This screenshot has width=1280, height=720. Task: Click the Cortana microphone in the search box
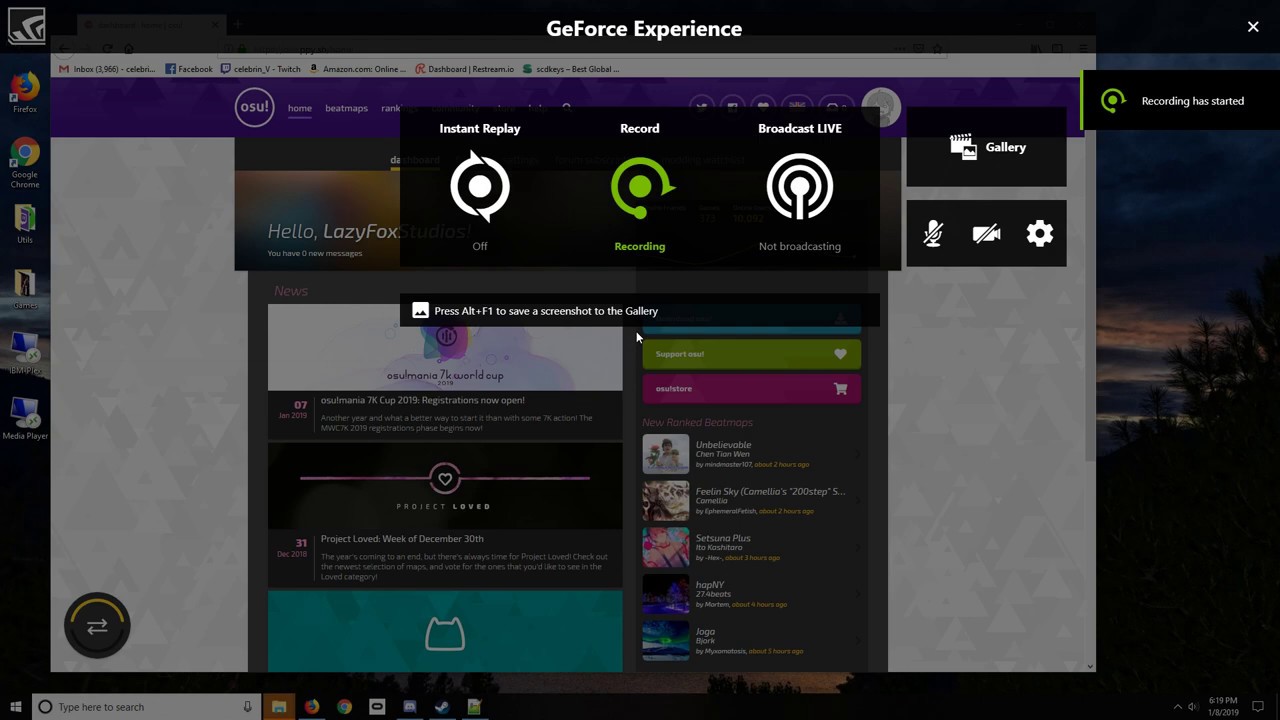point(247,707)
